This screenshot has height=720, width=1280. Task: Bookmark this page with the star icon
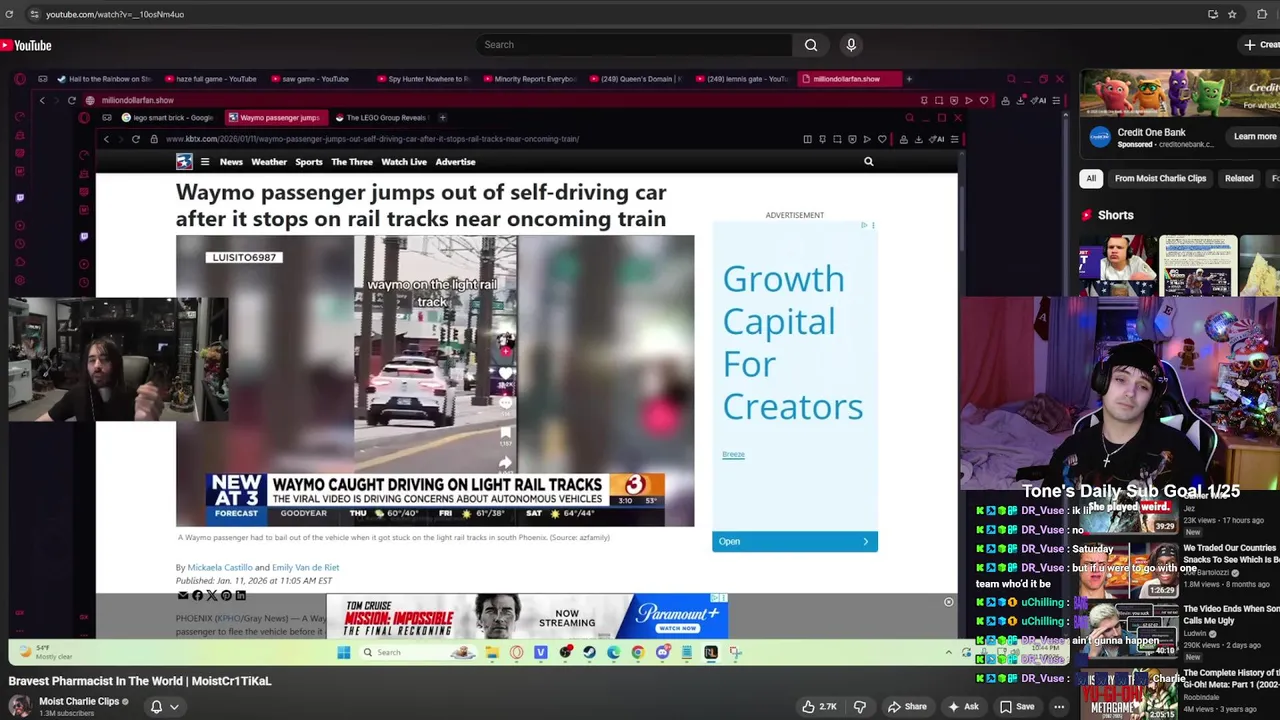click(x=1232, y=14)
